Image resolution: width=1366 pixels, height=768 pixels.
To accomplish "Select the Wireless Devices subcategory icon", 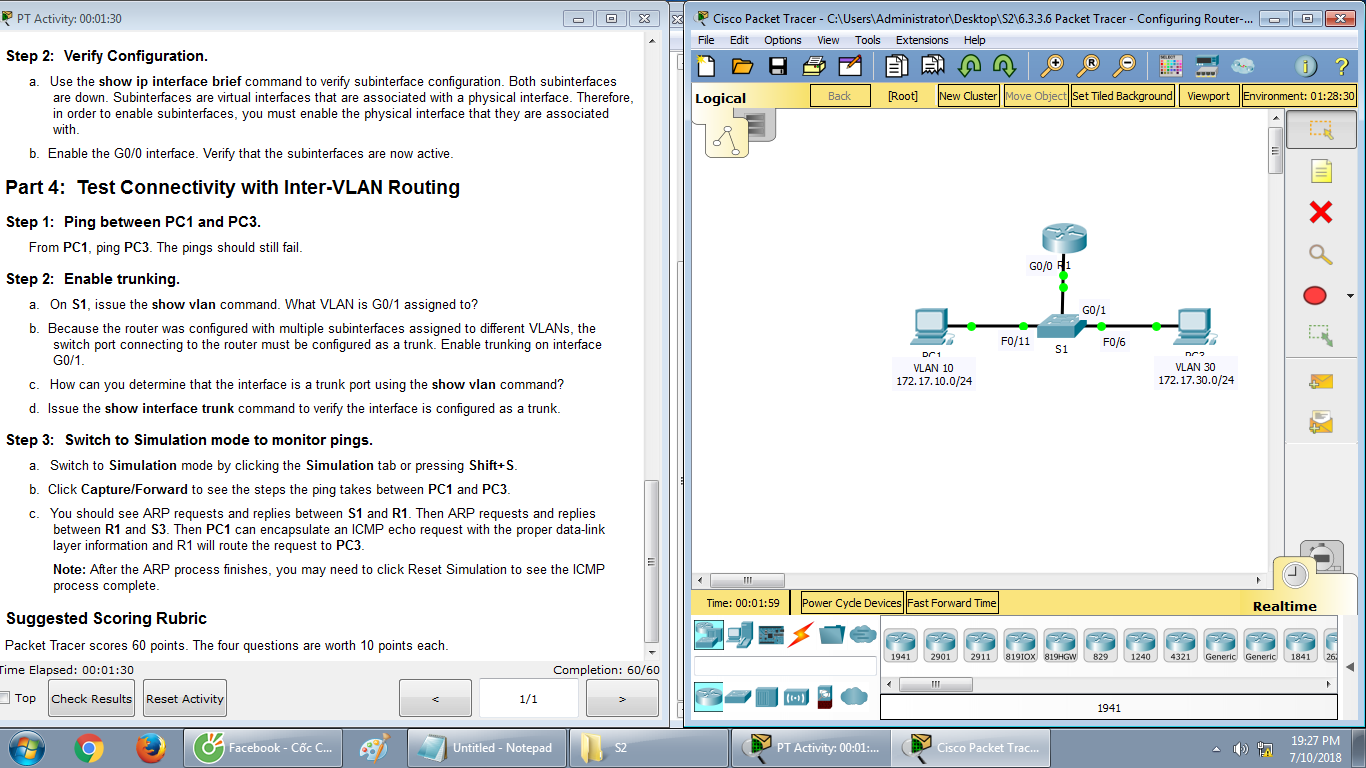I will [796, 696].
